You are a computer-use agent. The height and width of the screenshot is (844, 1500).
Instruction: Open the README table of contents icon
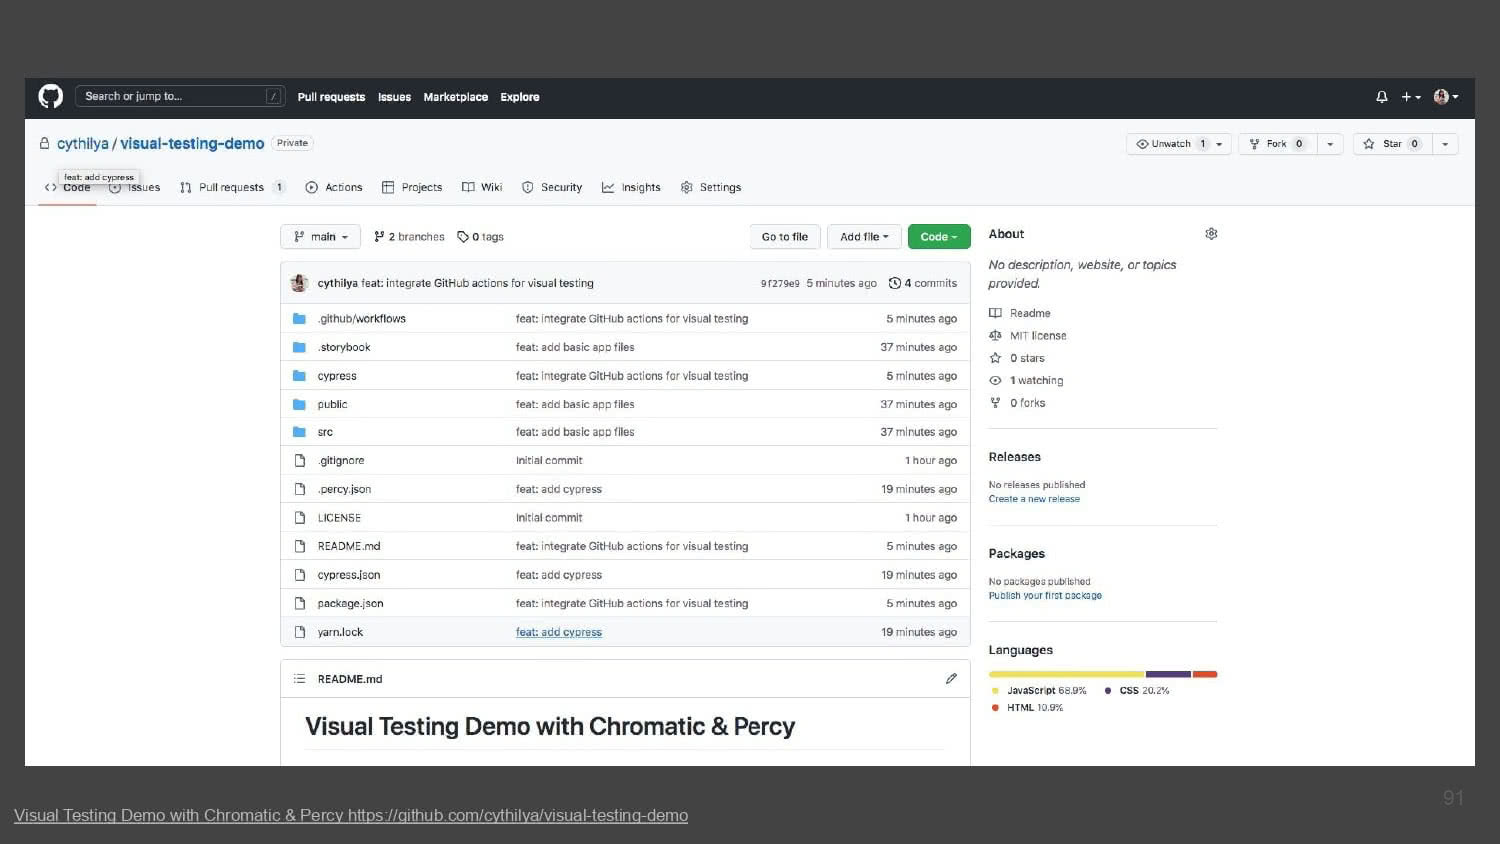click(x=299, y=679)
